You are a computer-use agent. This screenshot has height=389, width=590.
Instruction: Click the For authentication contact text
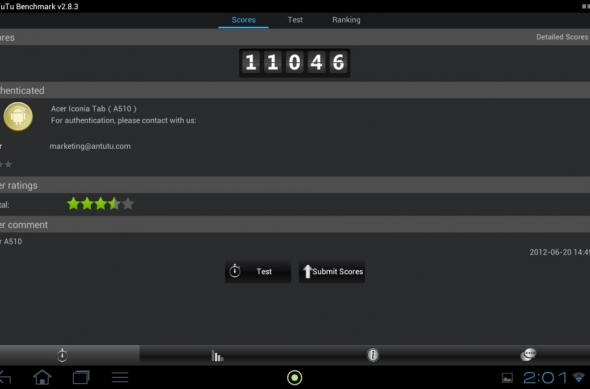point(123,121)
